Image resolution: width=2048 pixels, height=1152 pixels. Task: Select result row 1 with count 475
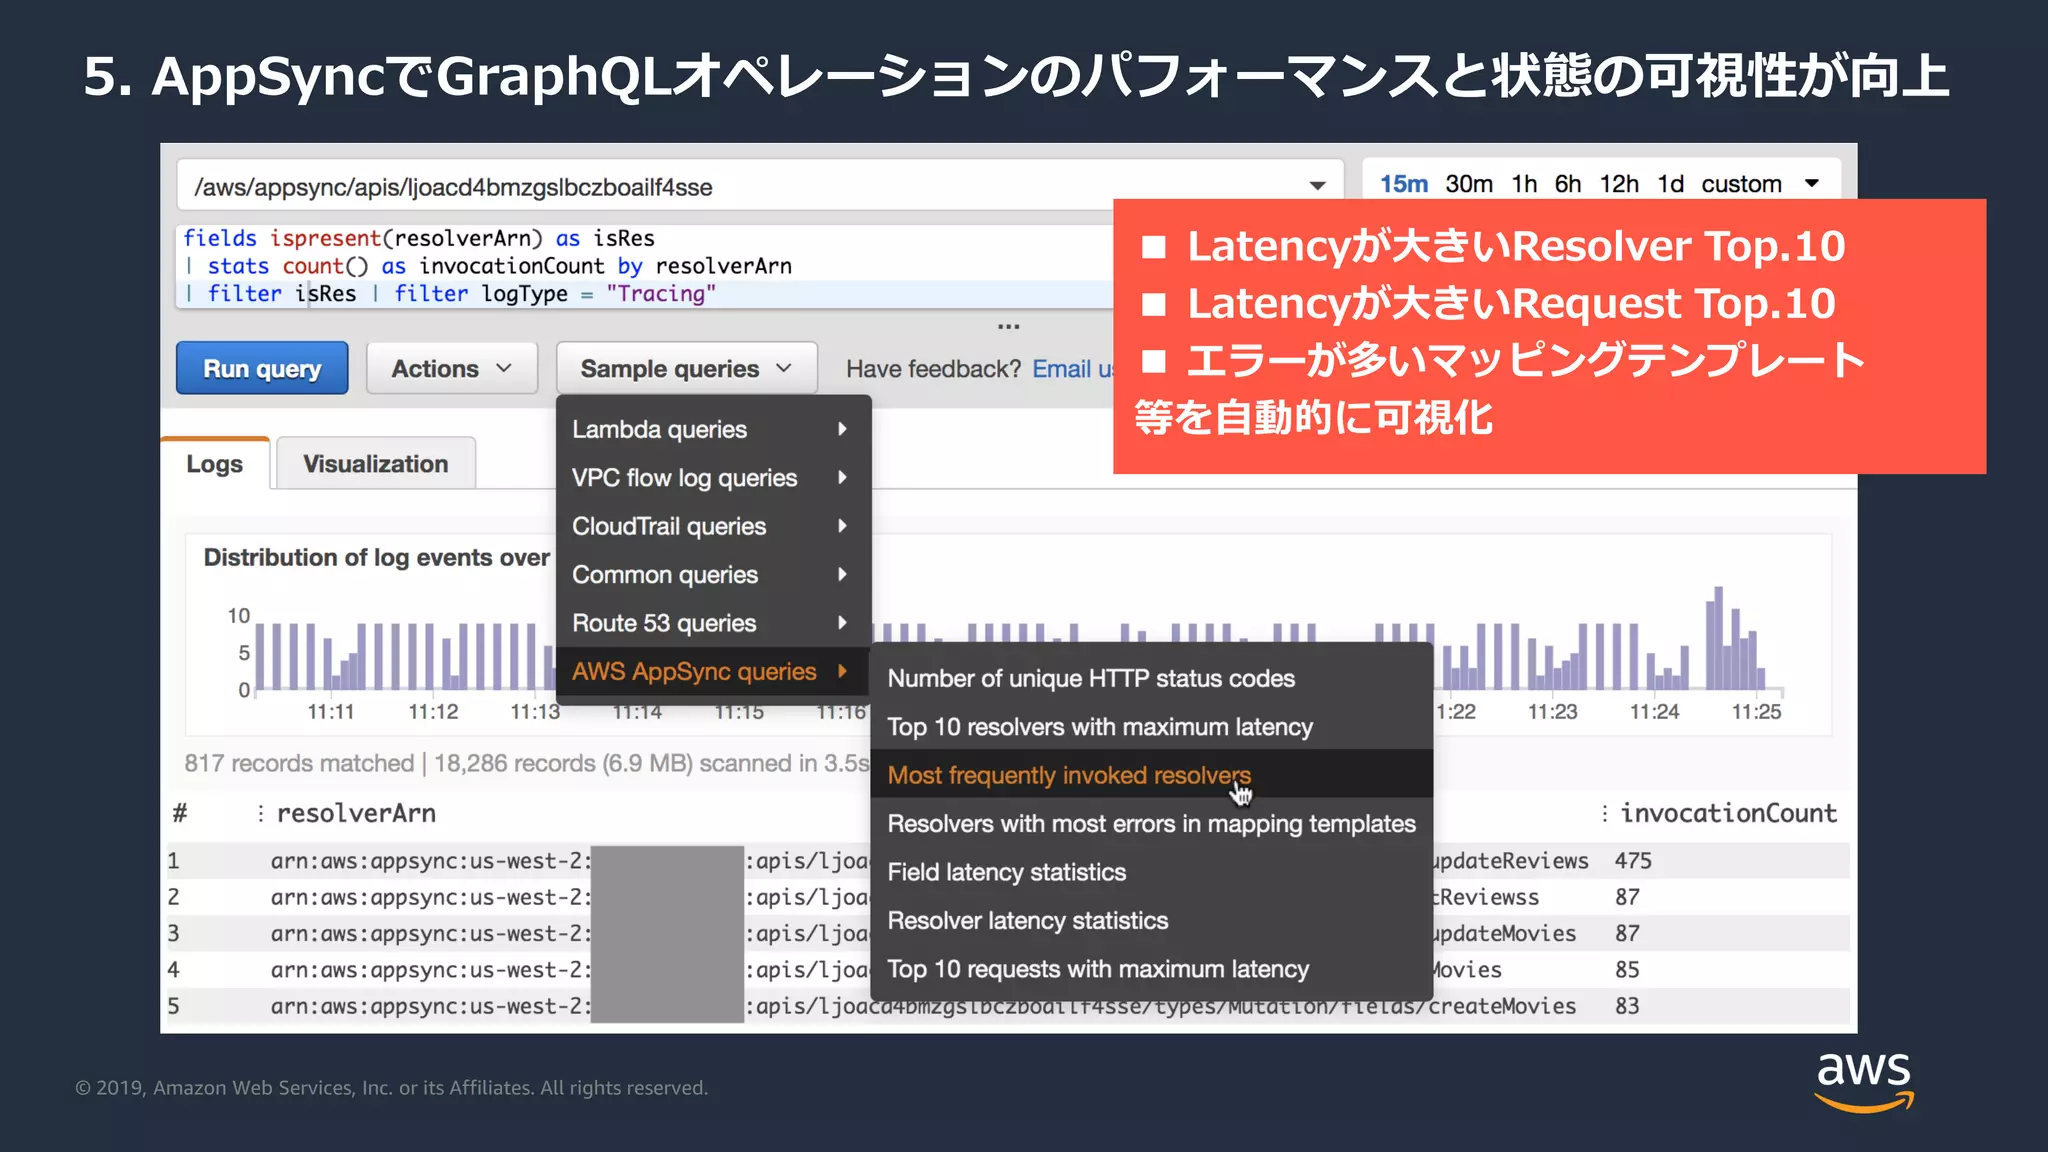click(x=1007, y=861)
